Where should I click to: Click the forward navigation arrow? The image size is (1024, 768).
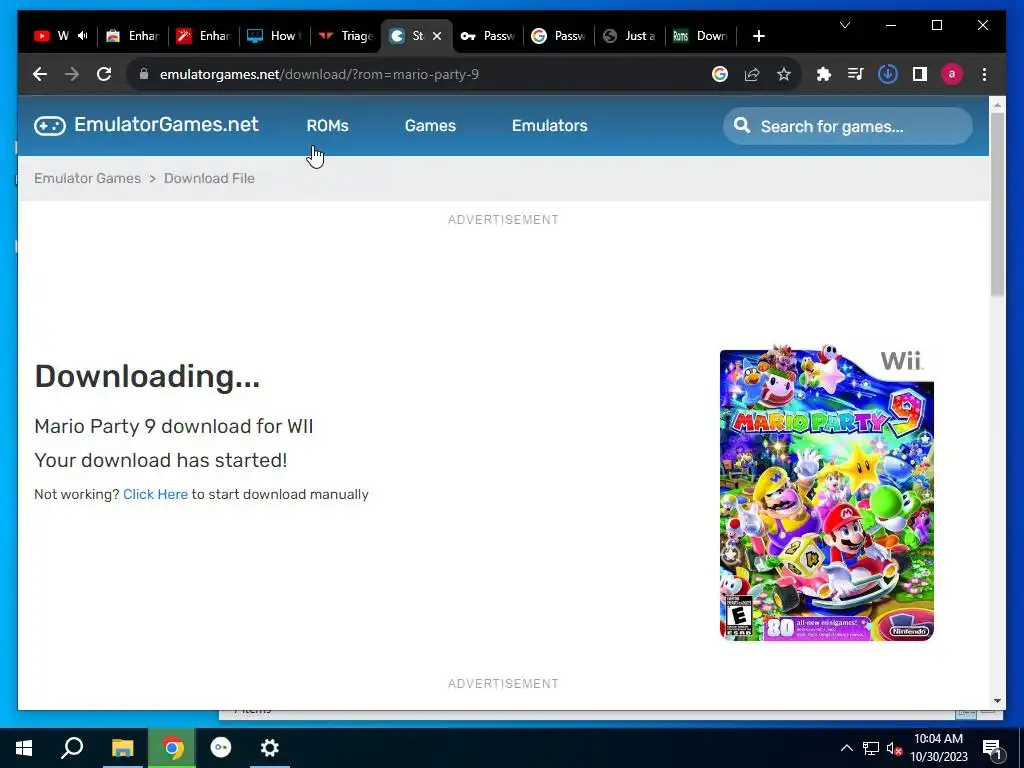(x=72, y=74)
